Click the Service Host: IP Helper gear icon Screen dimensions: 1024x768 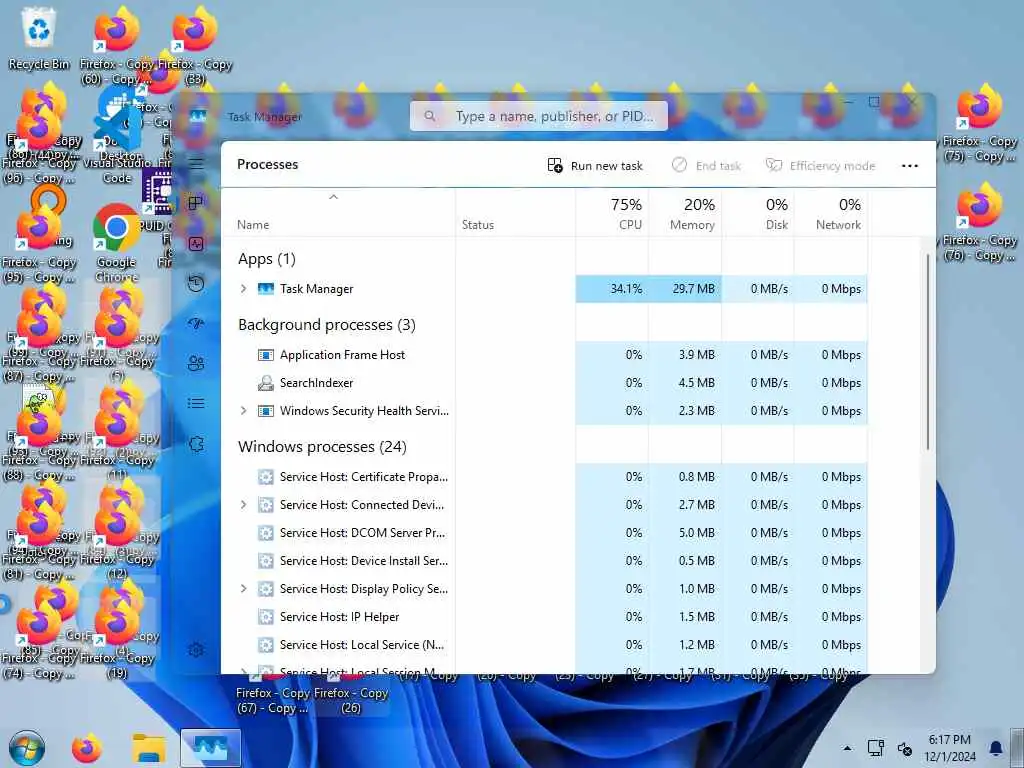click(265, 616)
